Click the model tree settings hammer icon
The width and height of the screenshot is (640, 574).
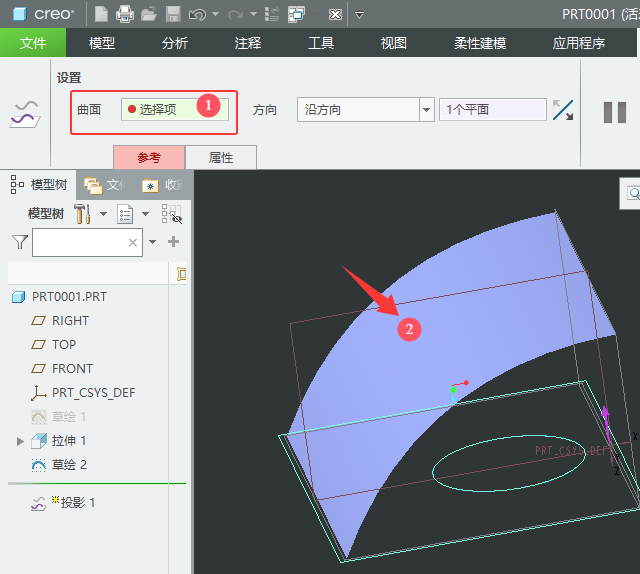click(x=82, y=214)
